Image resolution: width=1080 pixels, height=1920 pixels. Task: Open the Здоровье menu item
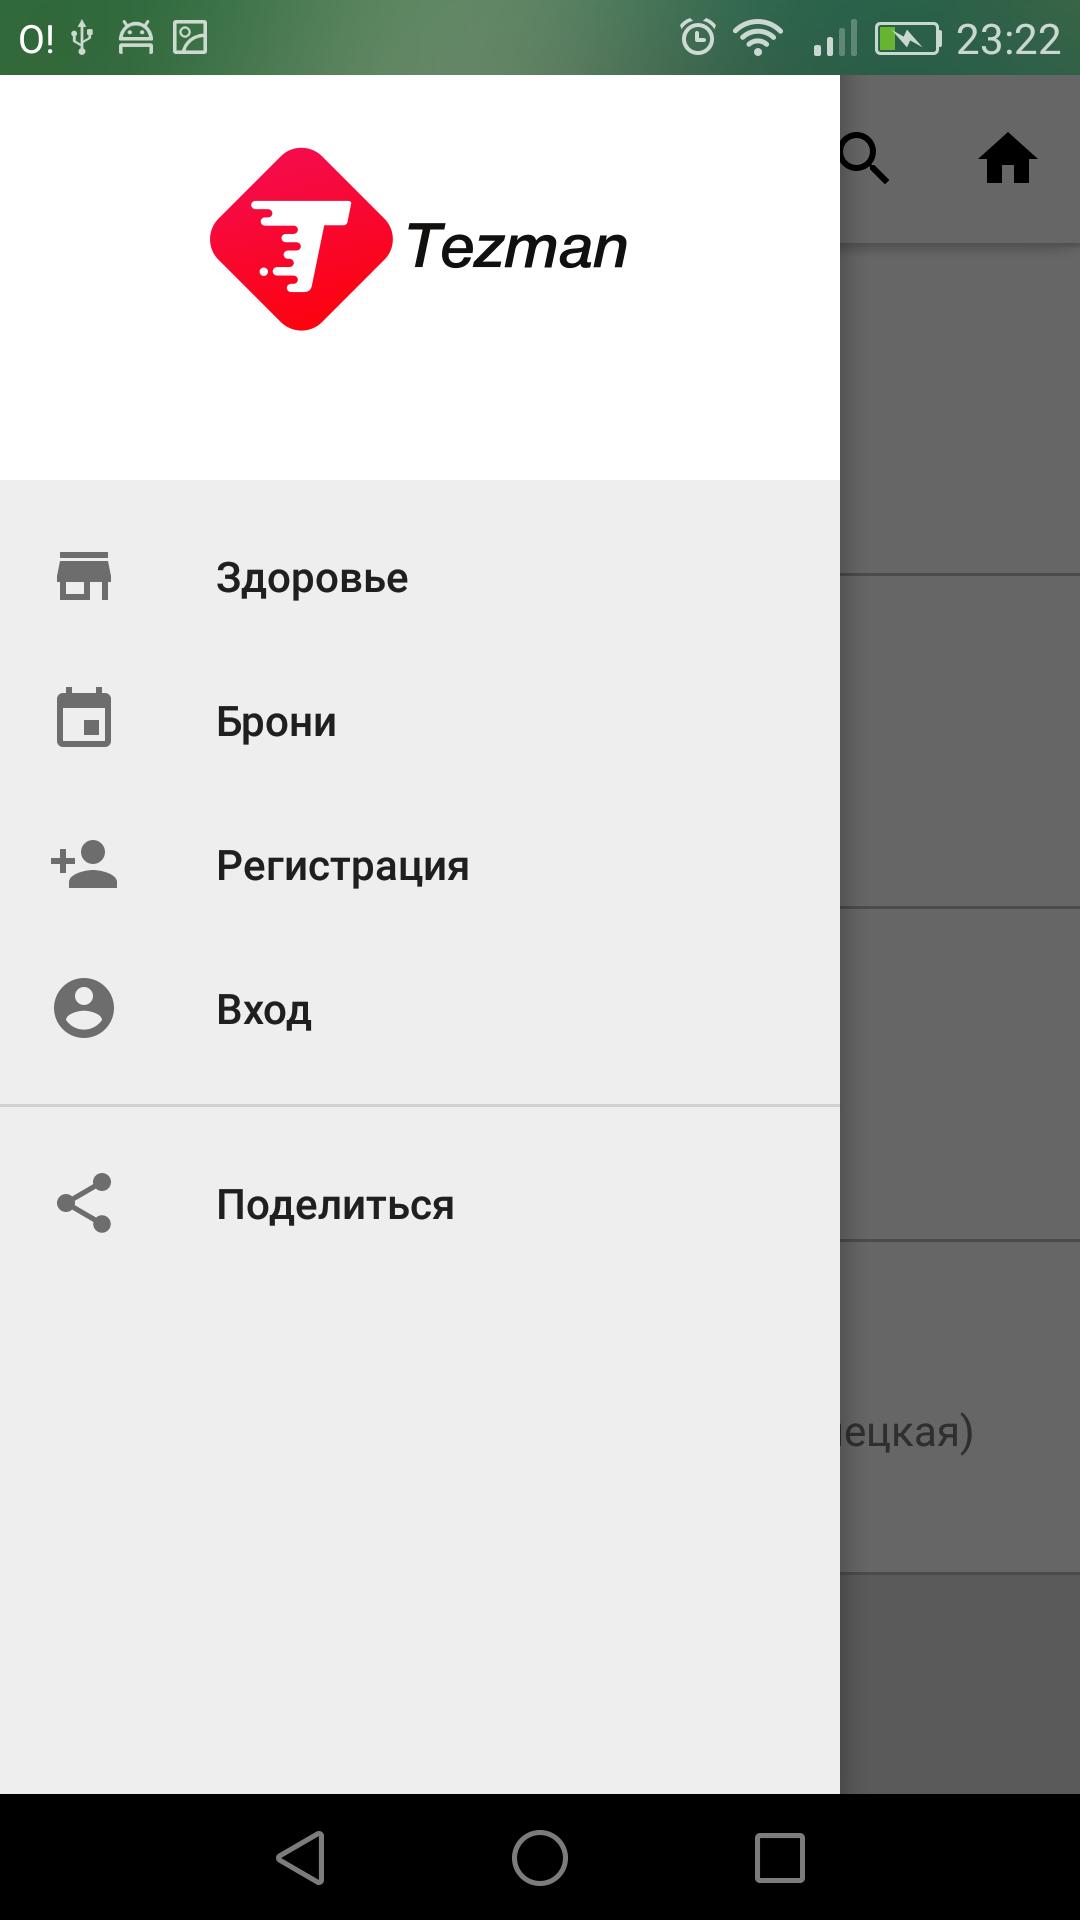point(420,577)
